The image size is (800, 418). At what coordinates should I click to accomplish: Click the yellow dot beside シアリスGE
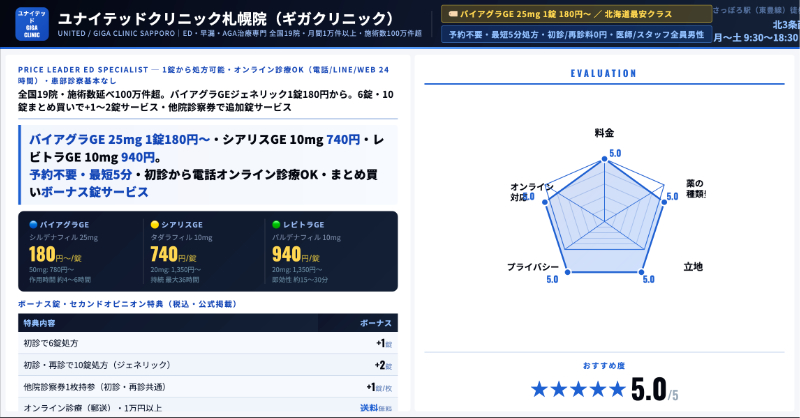(x=155, y=224)
